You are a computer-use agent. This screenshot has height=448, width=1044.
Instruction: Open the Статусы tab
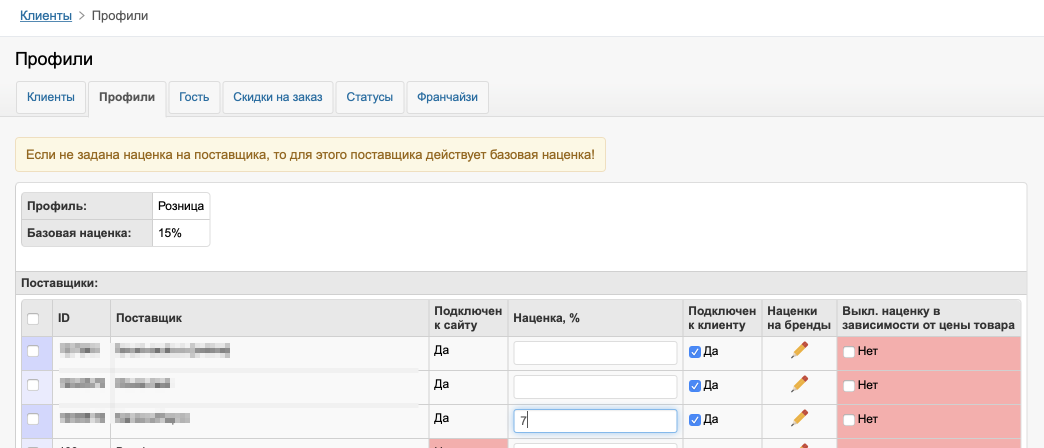click(369, 97)
